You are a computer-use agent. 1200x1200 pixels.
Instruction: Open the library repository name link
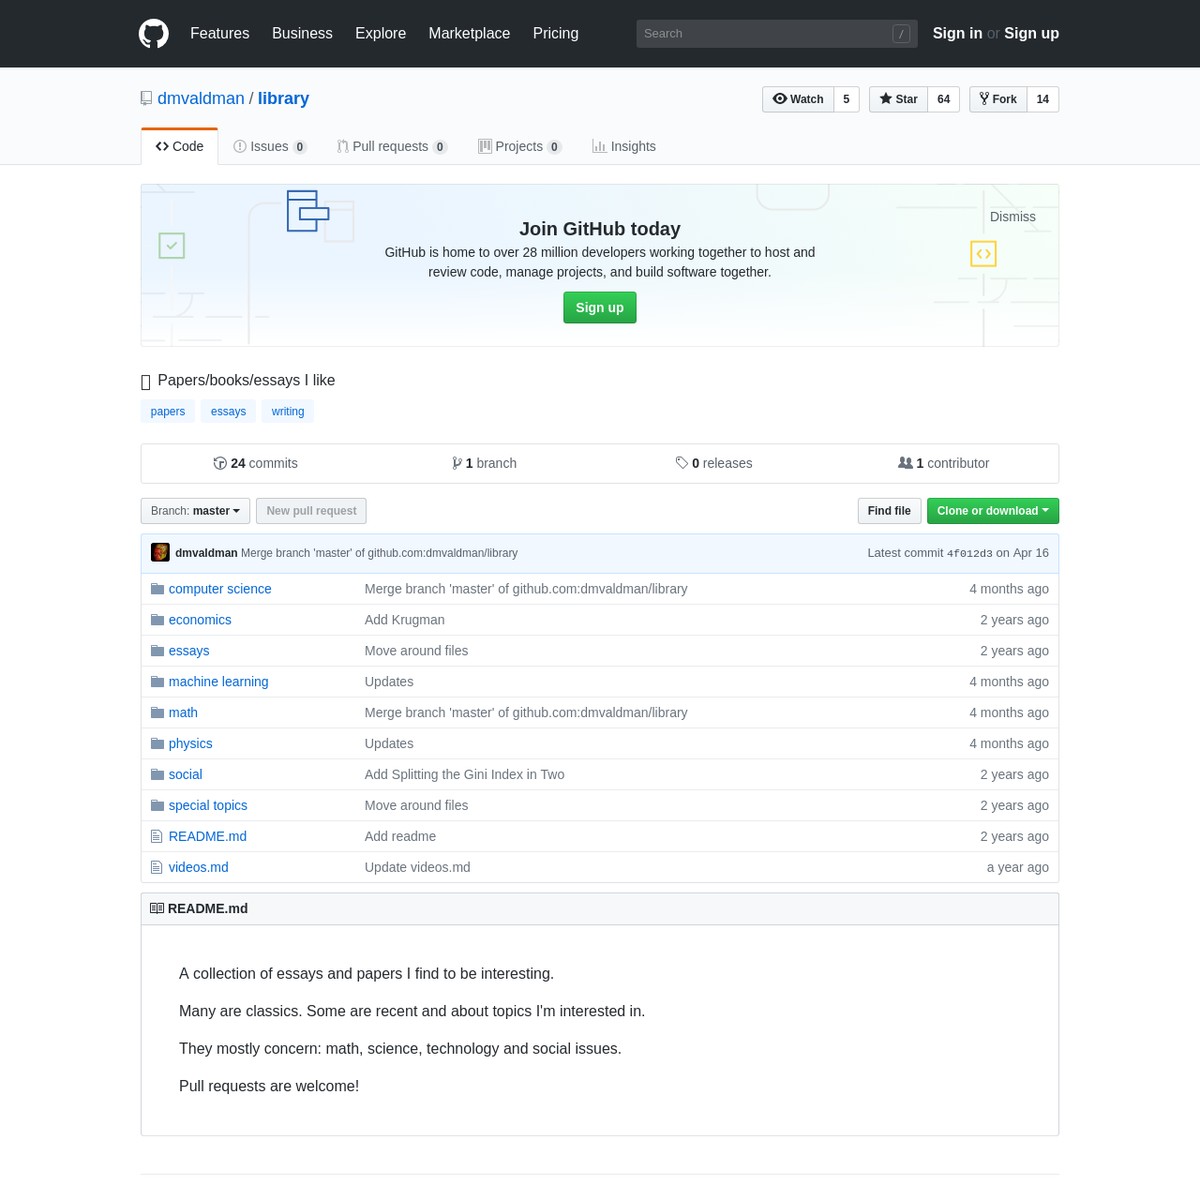283,98
